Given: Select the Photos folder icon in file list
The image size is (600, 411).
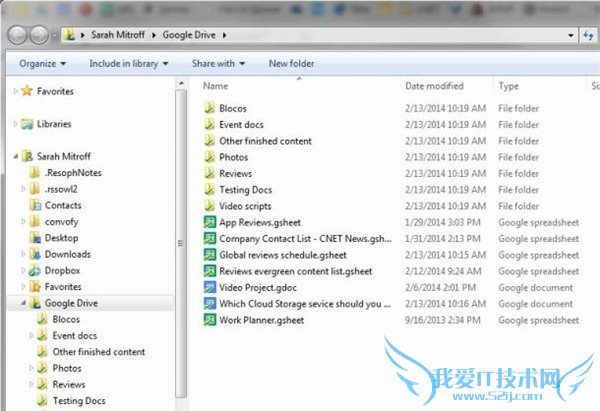Looking at the screenshot, I should [x=209, y=157].
